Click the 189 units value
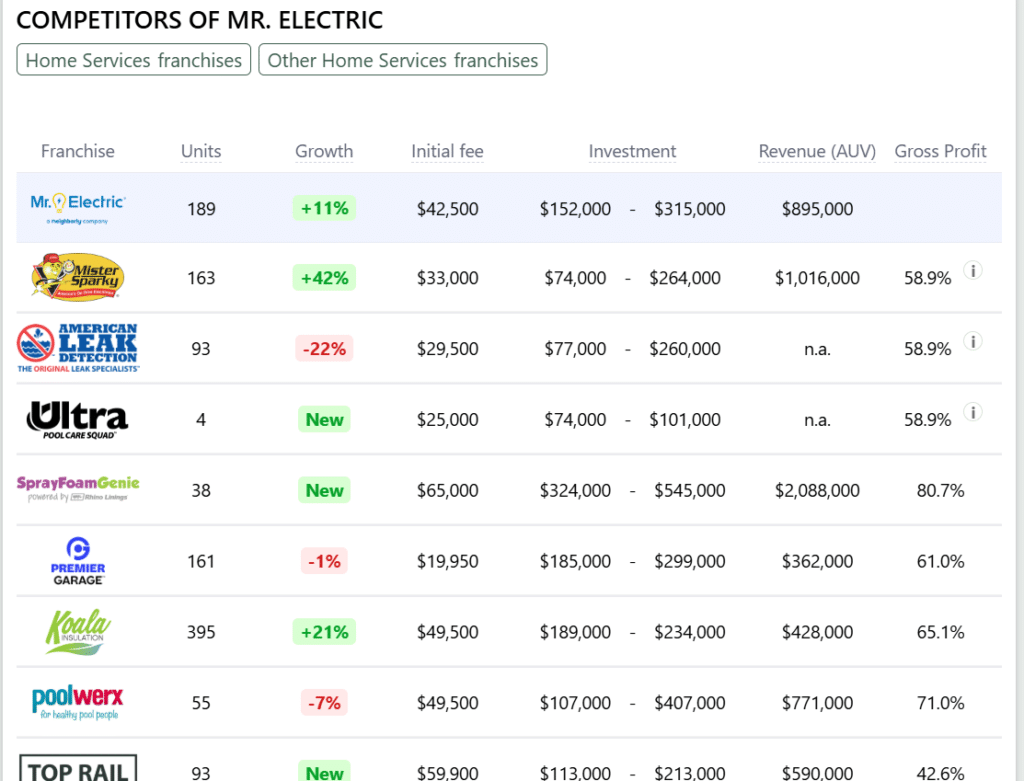This screenshot has height=781, width=1024. point(201,209)
